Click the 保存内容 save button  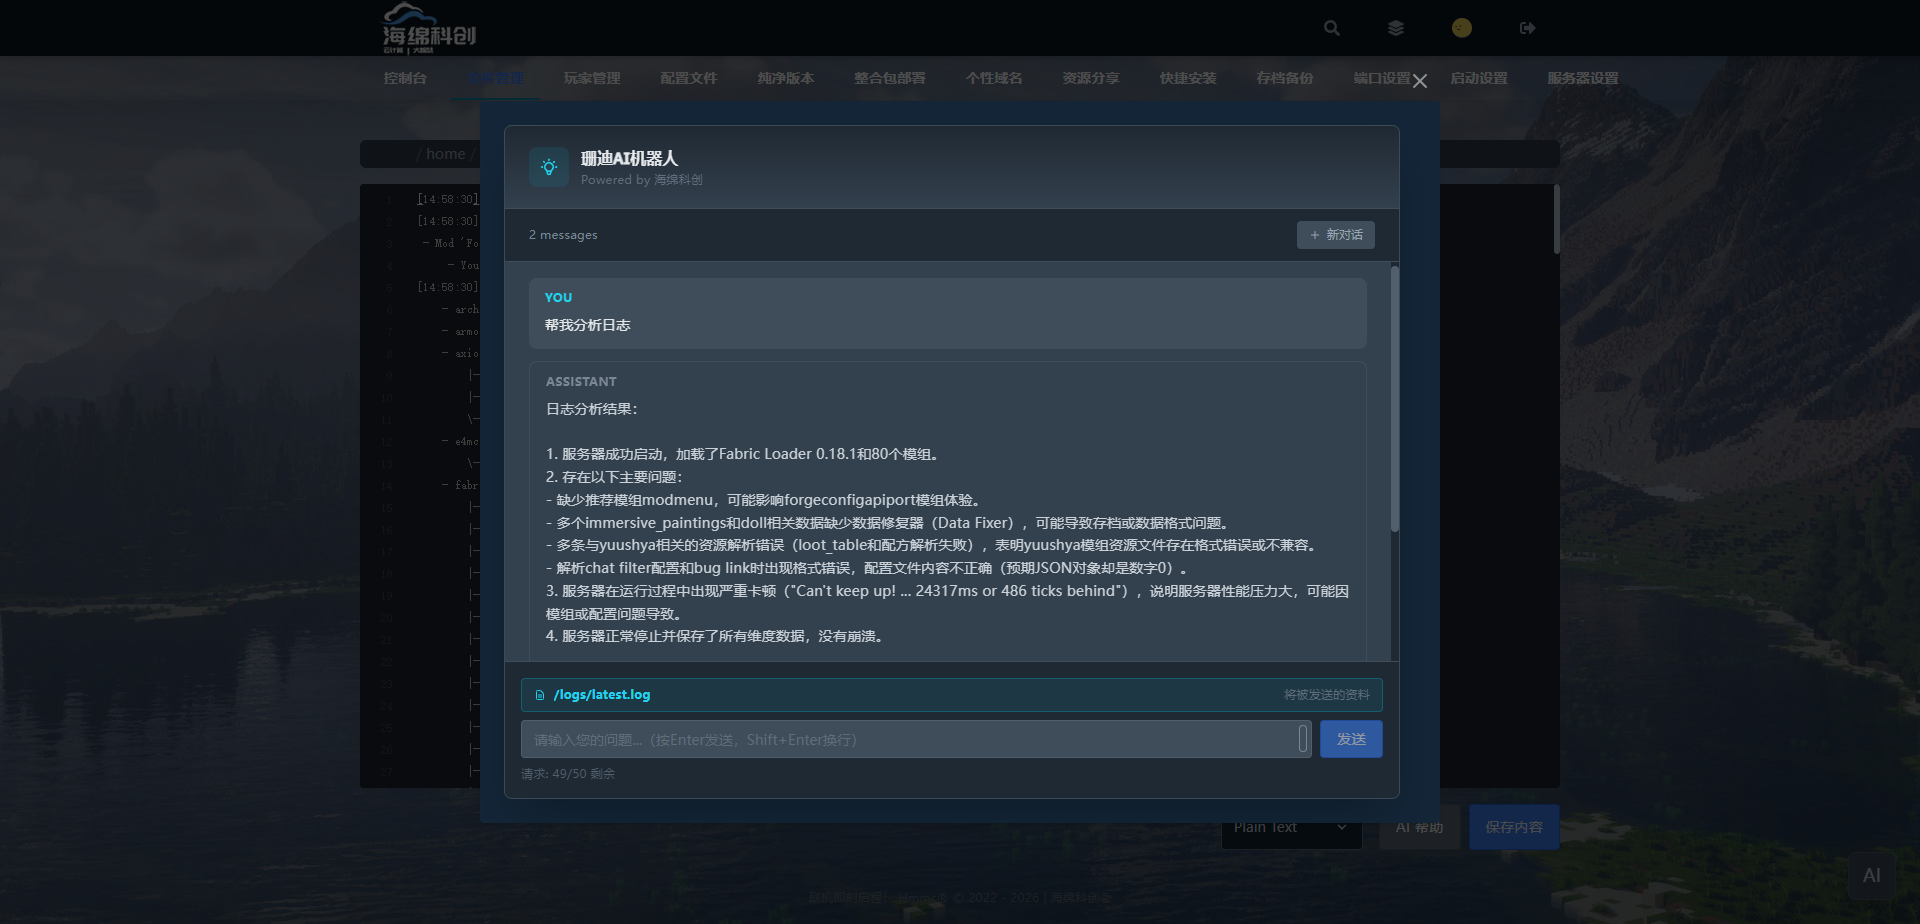point(1513,828)
